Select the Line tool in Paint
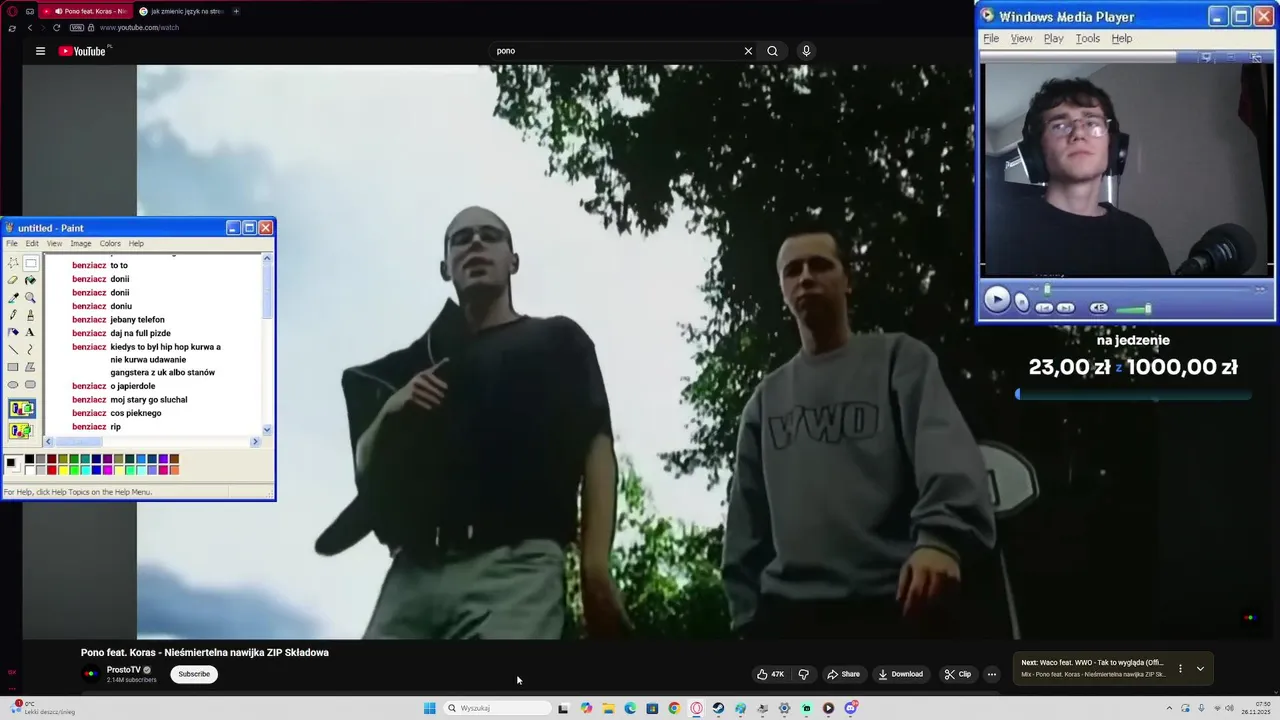1280x720 pixels. coord(13,349)
